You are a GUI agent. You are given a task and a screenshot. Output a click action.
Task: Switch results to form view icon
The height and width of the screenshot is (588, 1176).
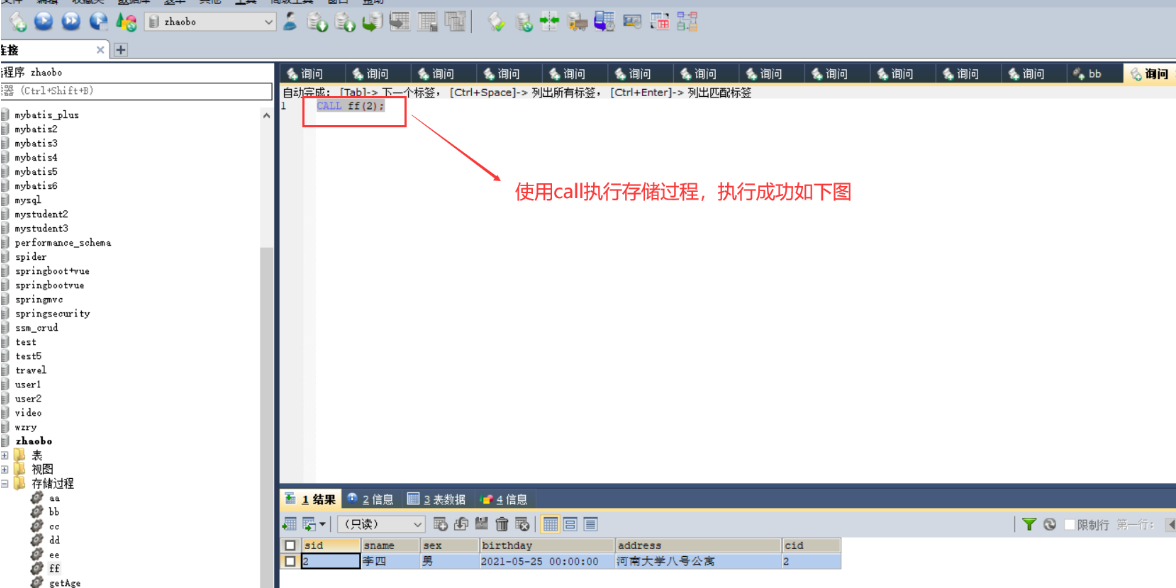570,524
